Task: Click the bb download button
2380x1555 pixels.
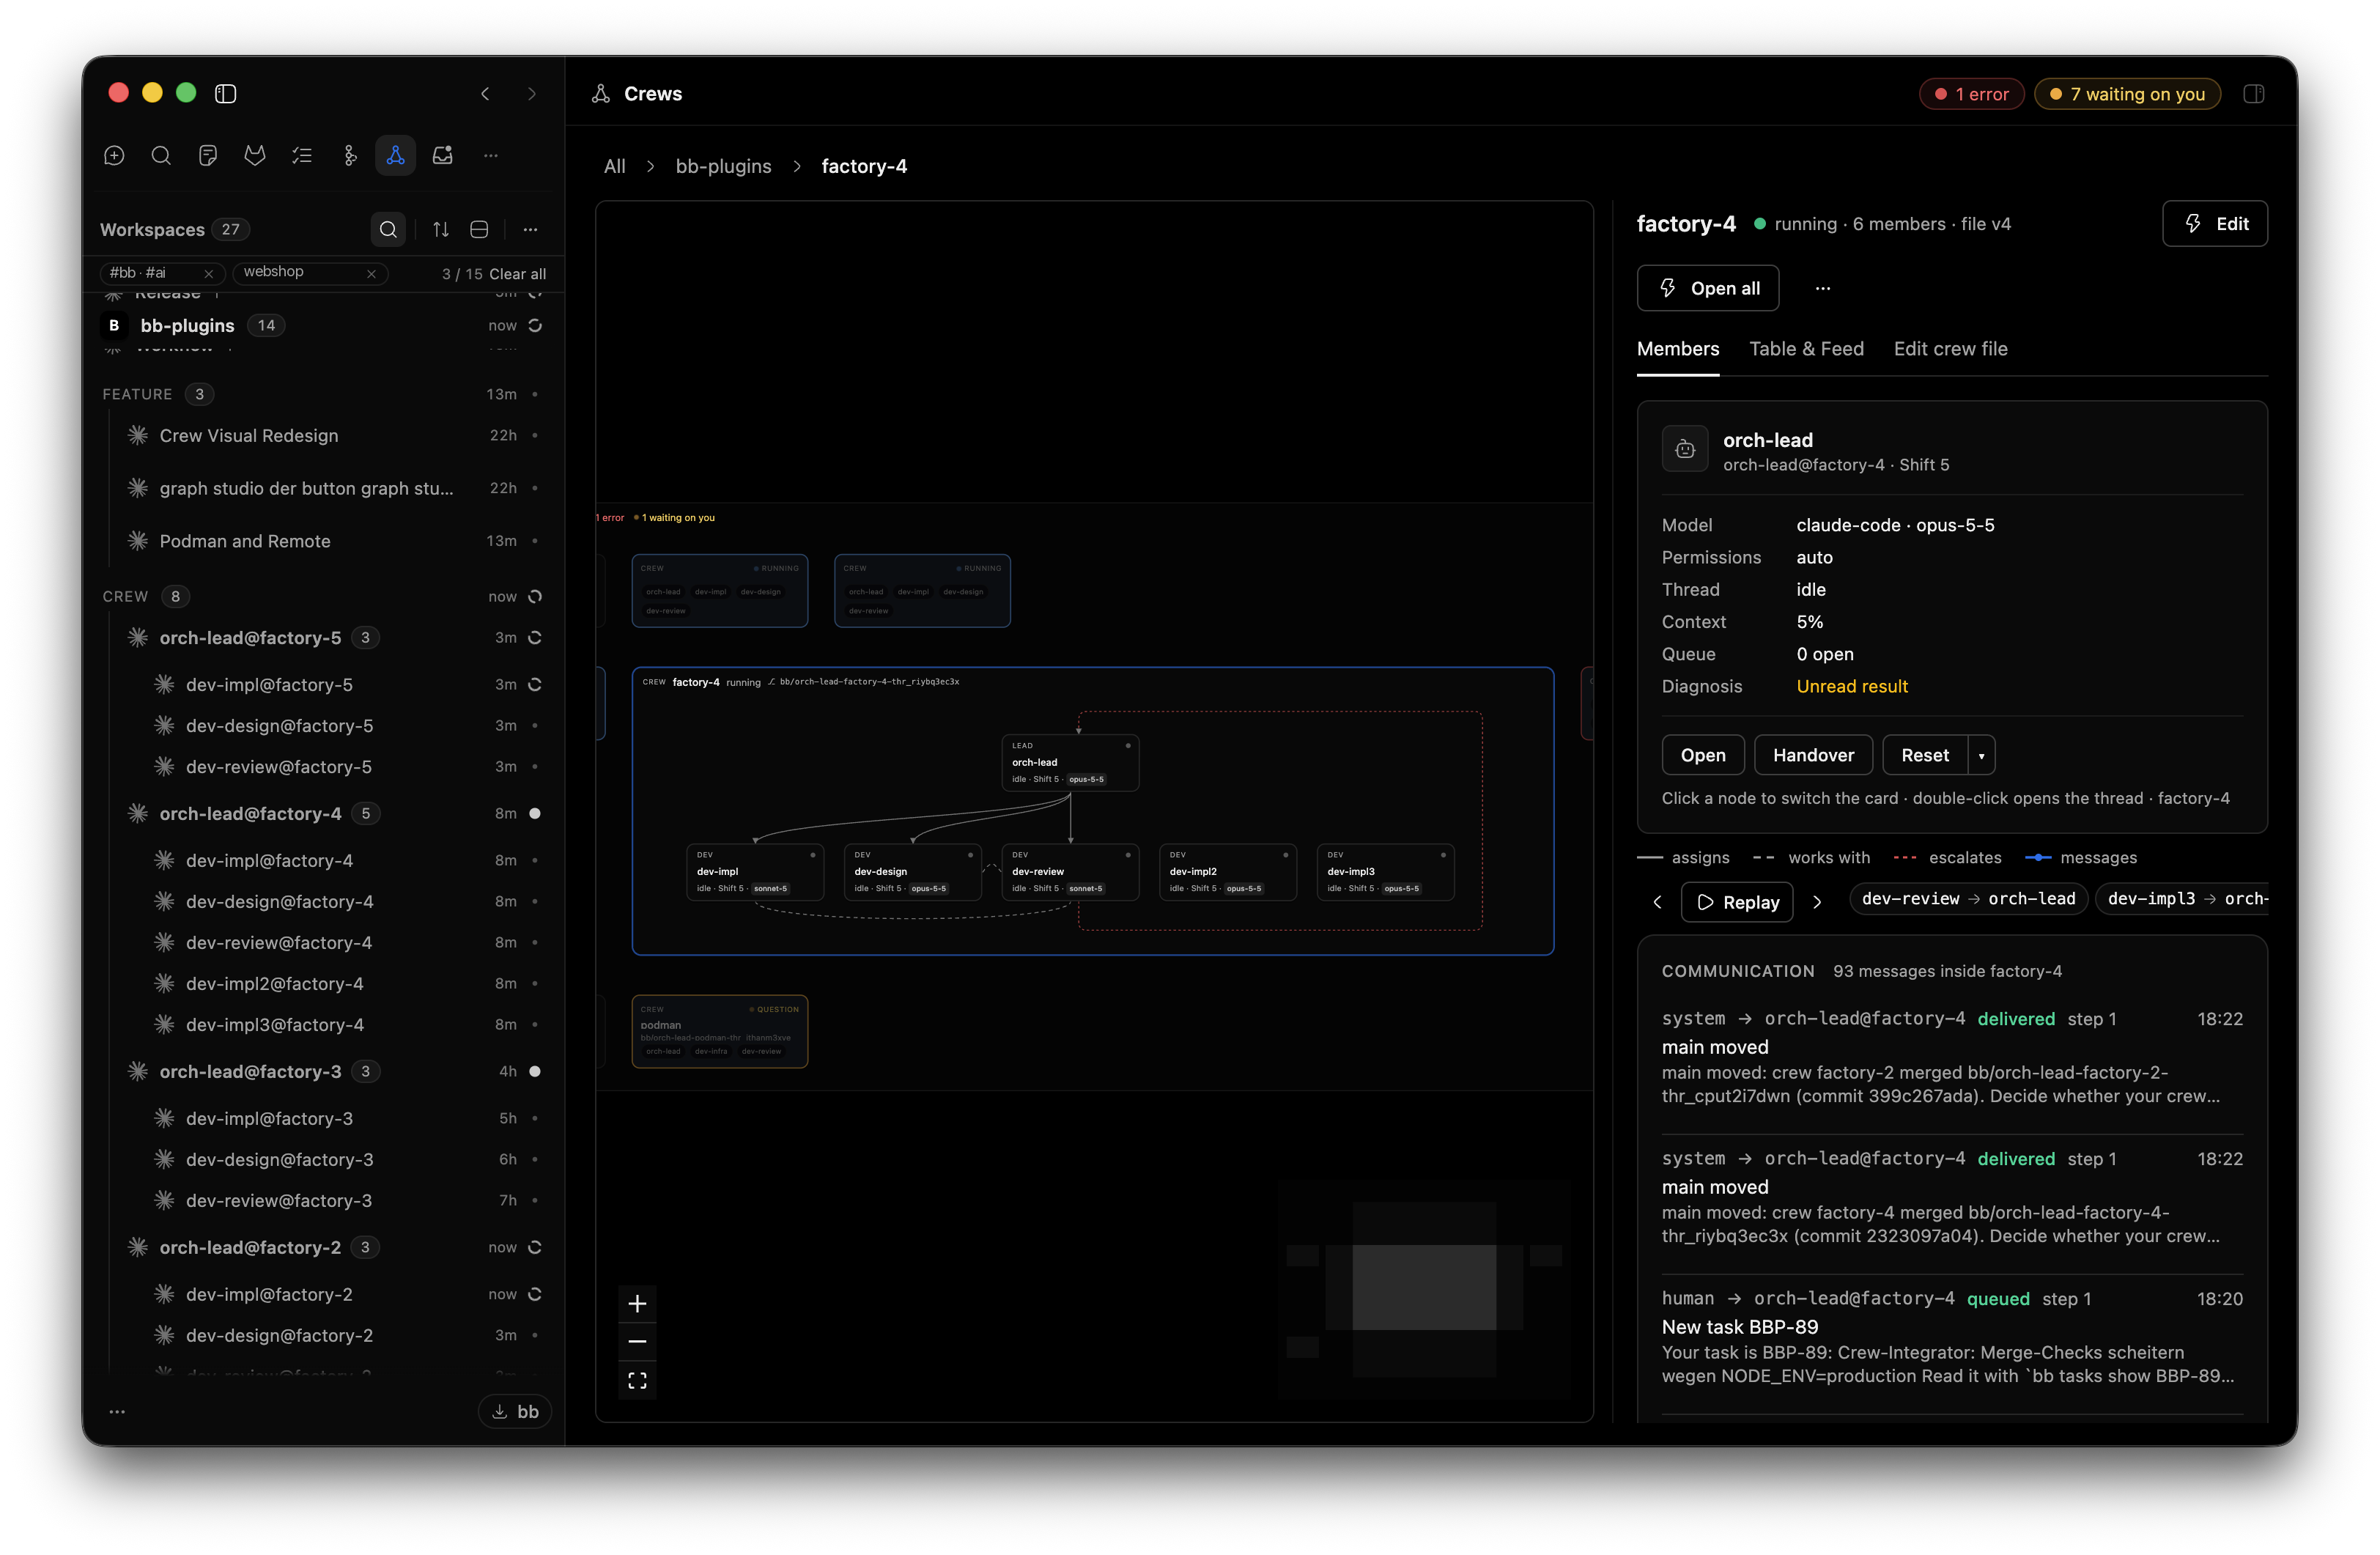Action: pos(515,1411)
